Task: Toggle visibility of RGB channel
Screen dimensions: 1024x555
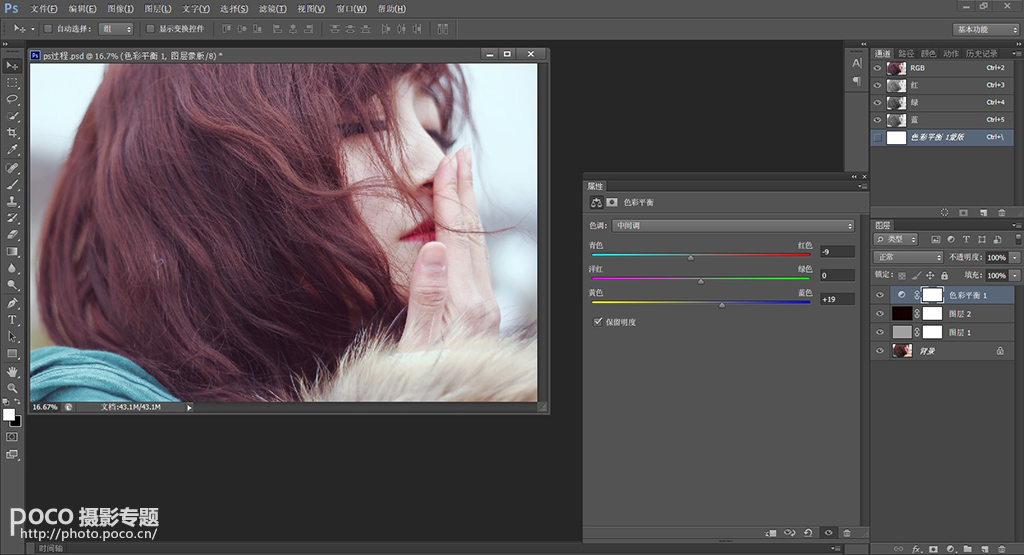Action: pyautogui.click(x=878, y=68)
